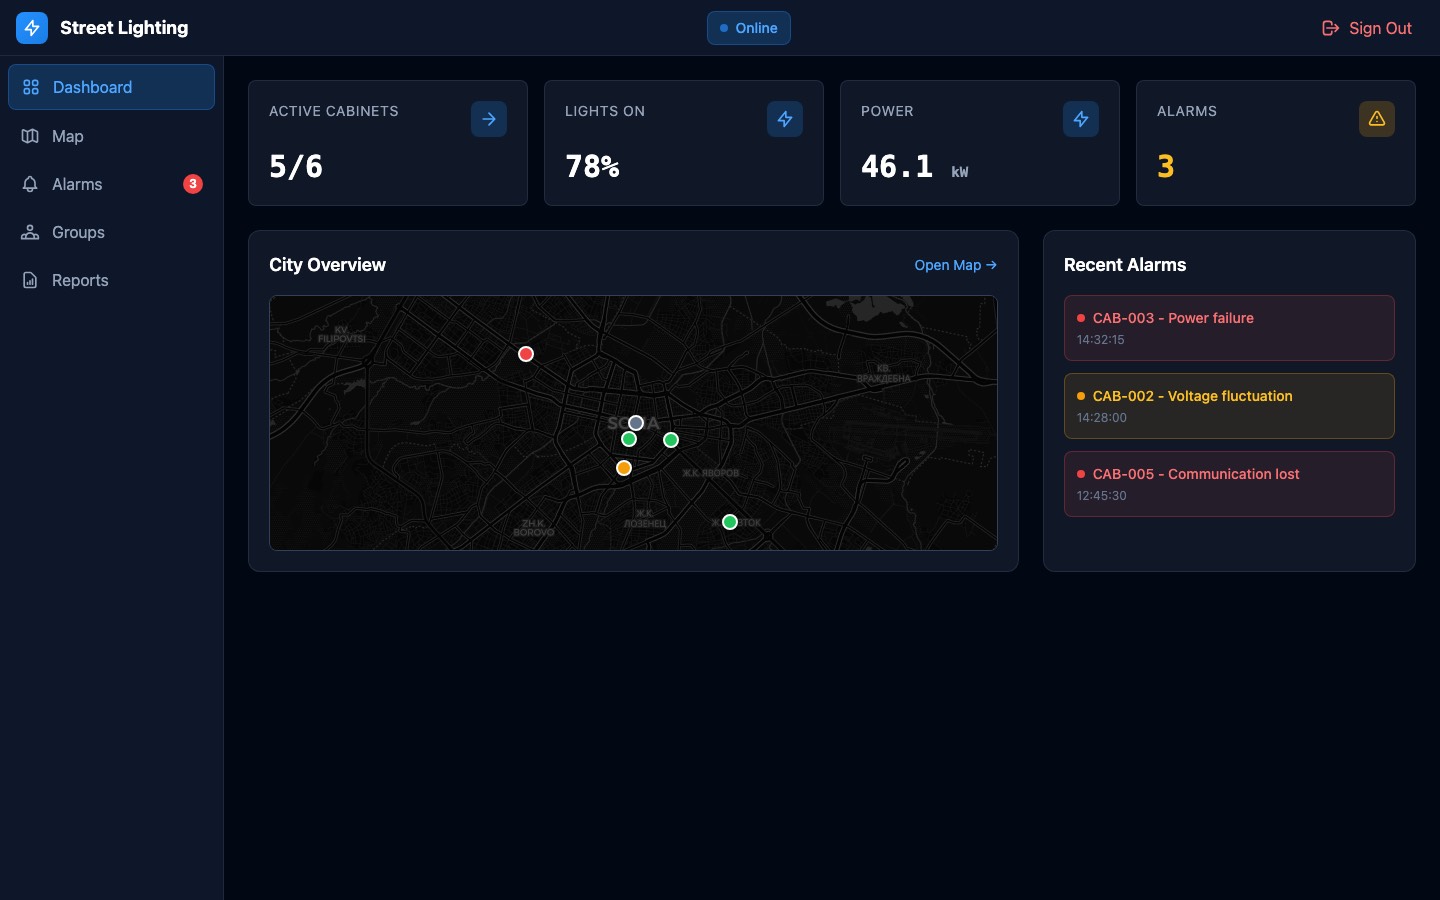Click the Dashboard grid icon
Screen dimensions: 1440x900
[31, 87]
